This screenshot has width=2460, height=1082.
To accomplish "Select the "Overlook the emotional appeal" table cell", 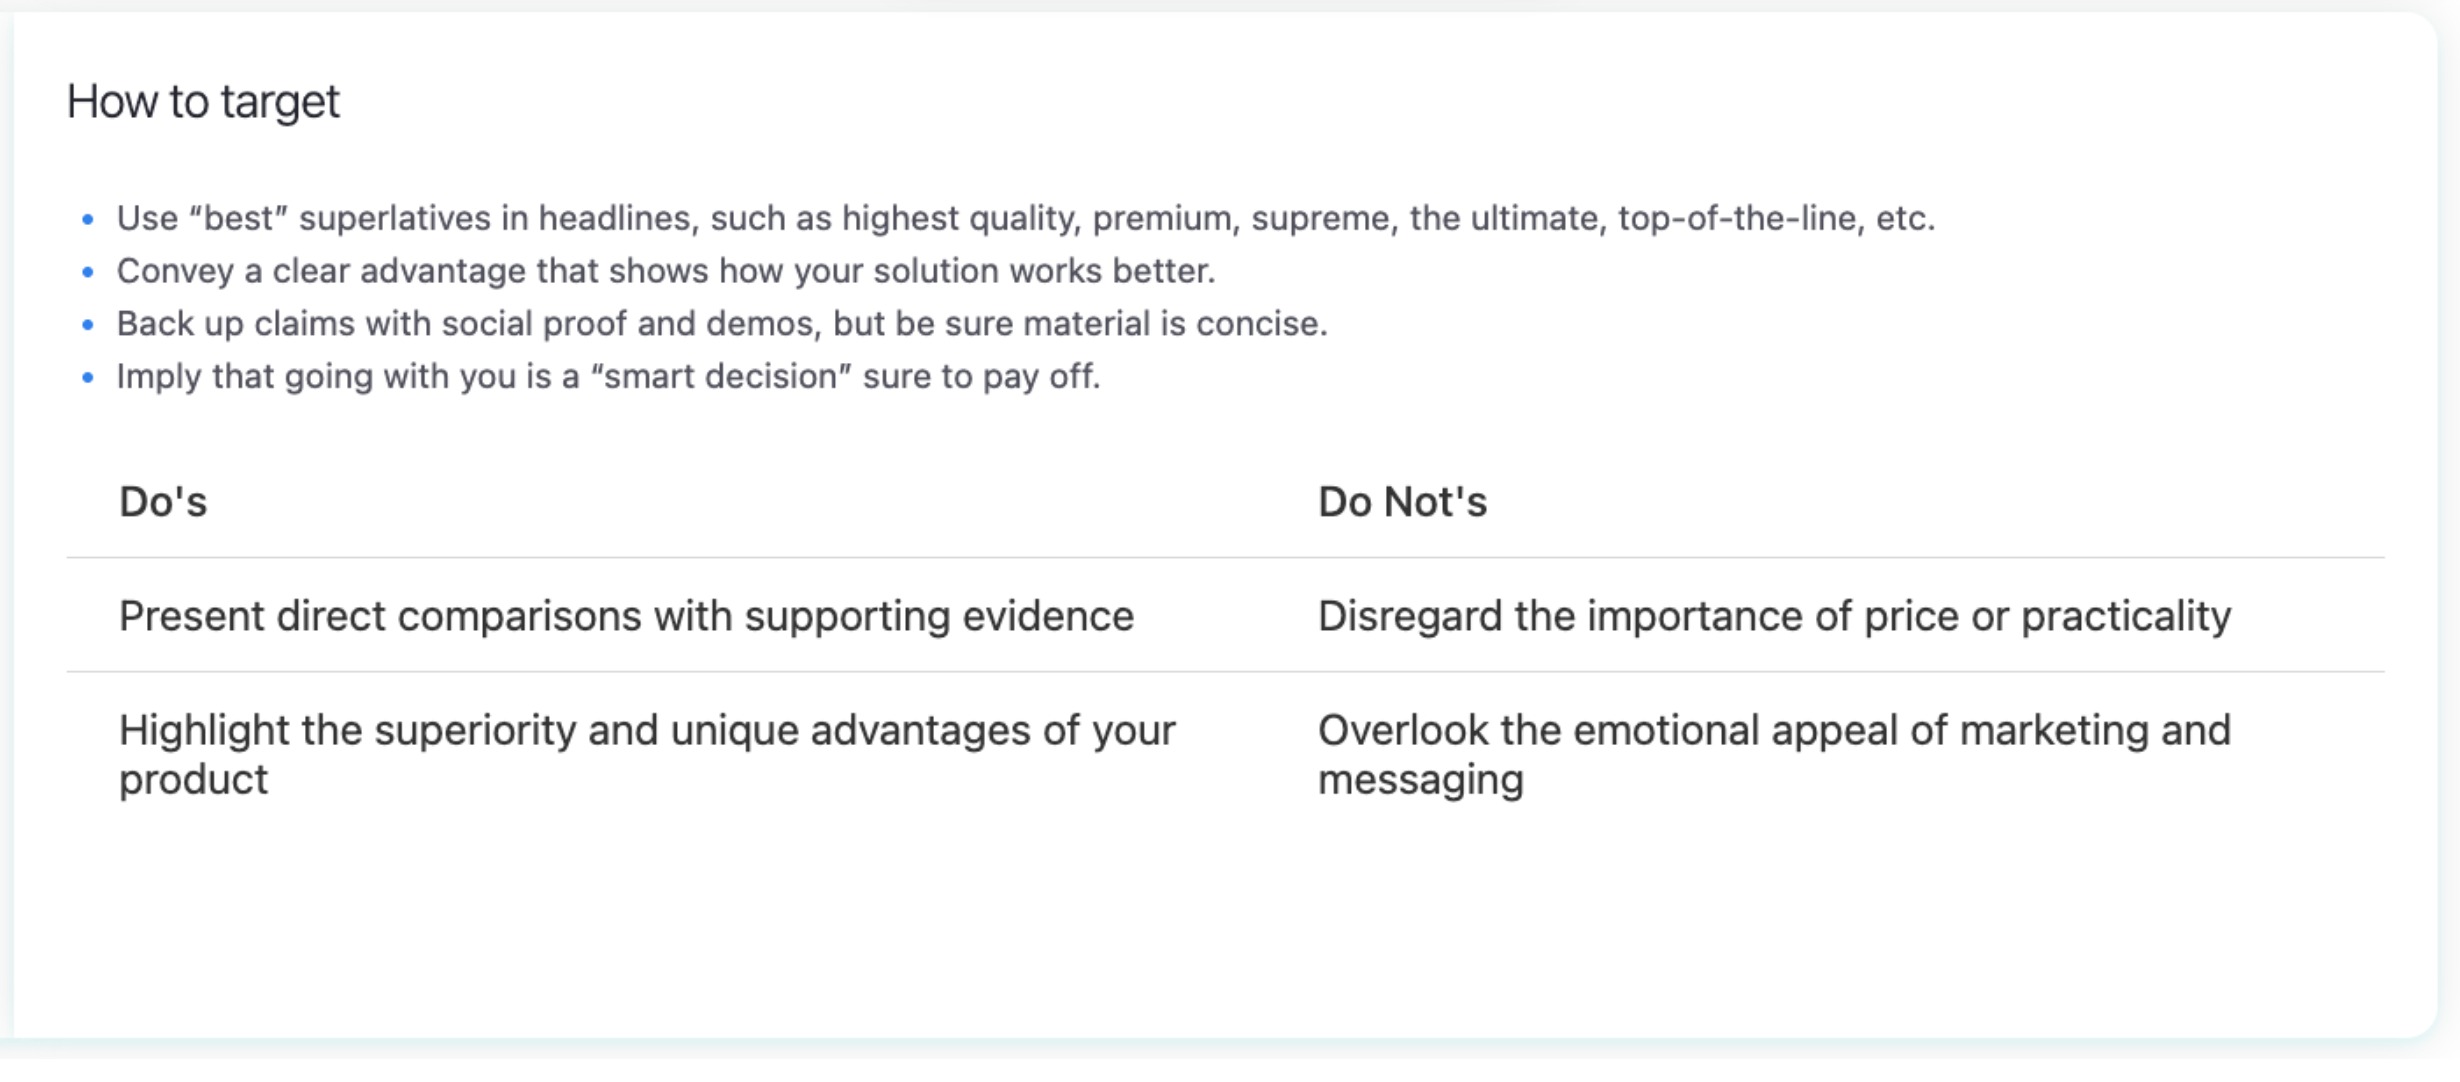I will [x=1773, y=754].
